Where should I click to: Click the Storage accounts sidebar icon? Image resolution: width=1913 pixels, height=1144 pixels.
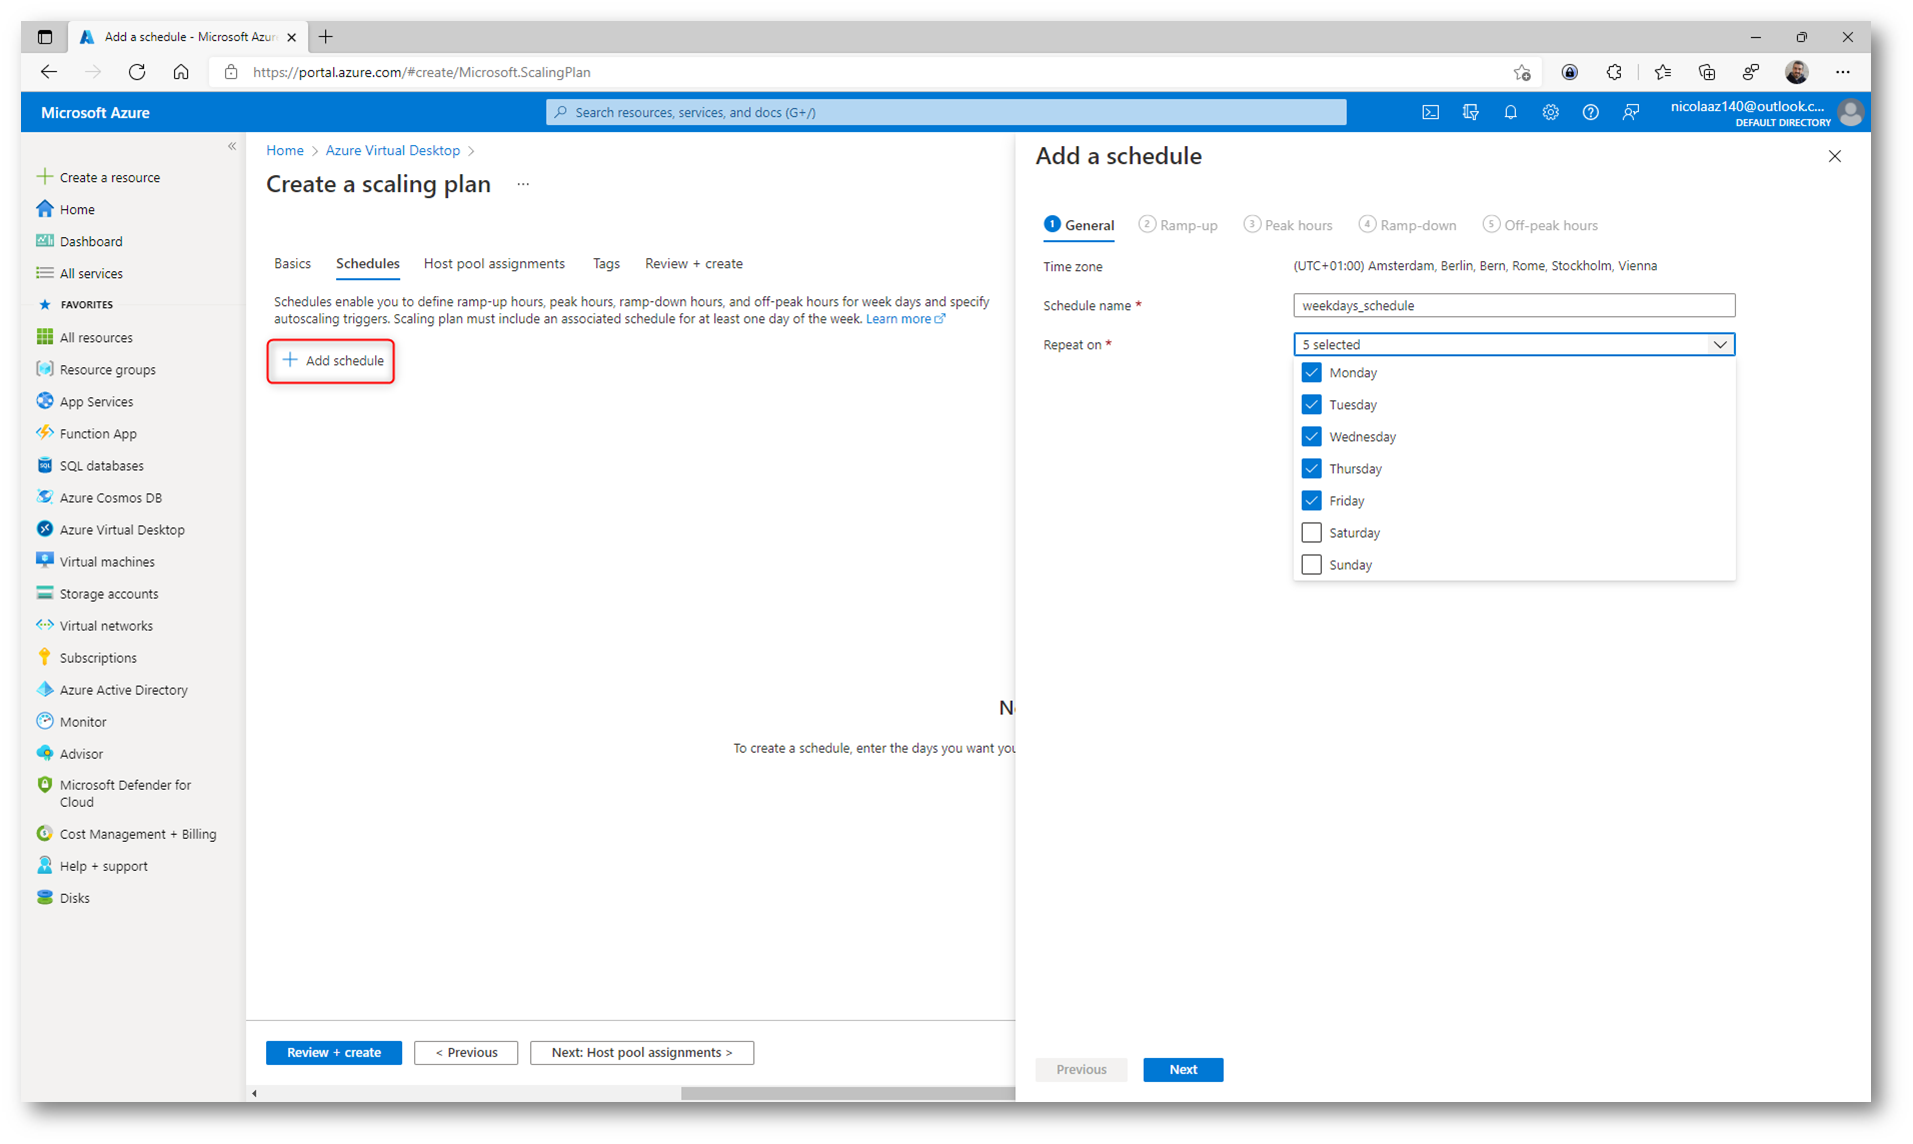pos(44,593)
